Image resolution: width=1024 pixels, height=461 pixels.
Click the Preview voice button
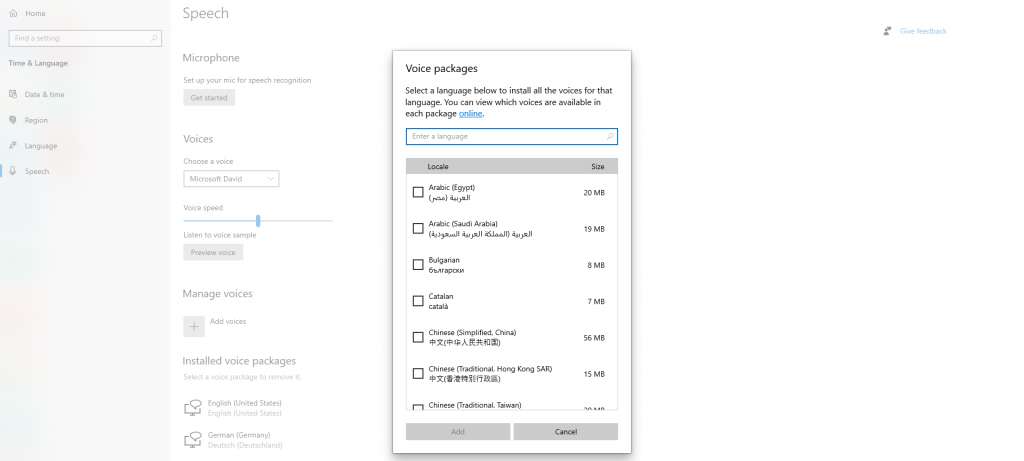click(213, 252)
